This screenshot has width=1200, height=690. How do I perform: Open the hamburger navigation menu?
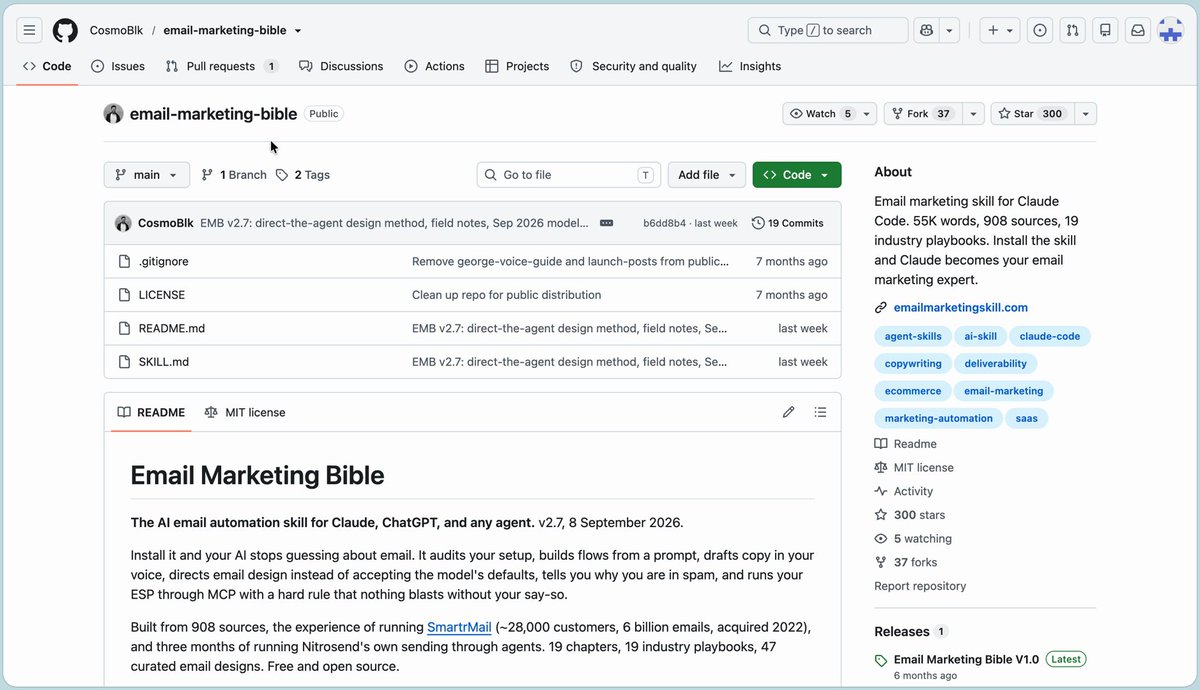click(30, 30)
